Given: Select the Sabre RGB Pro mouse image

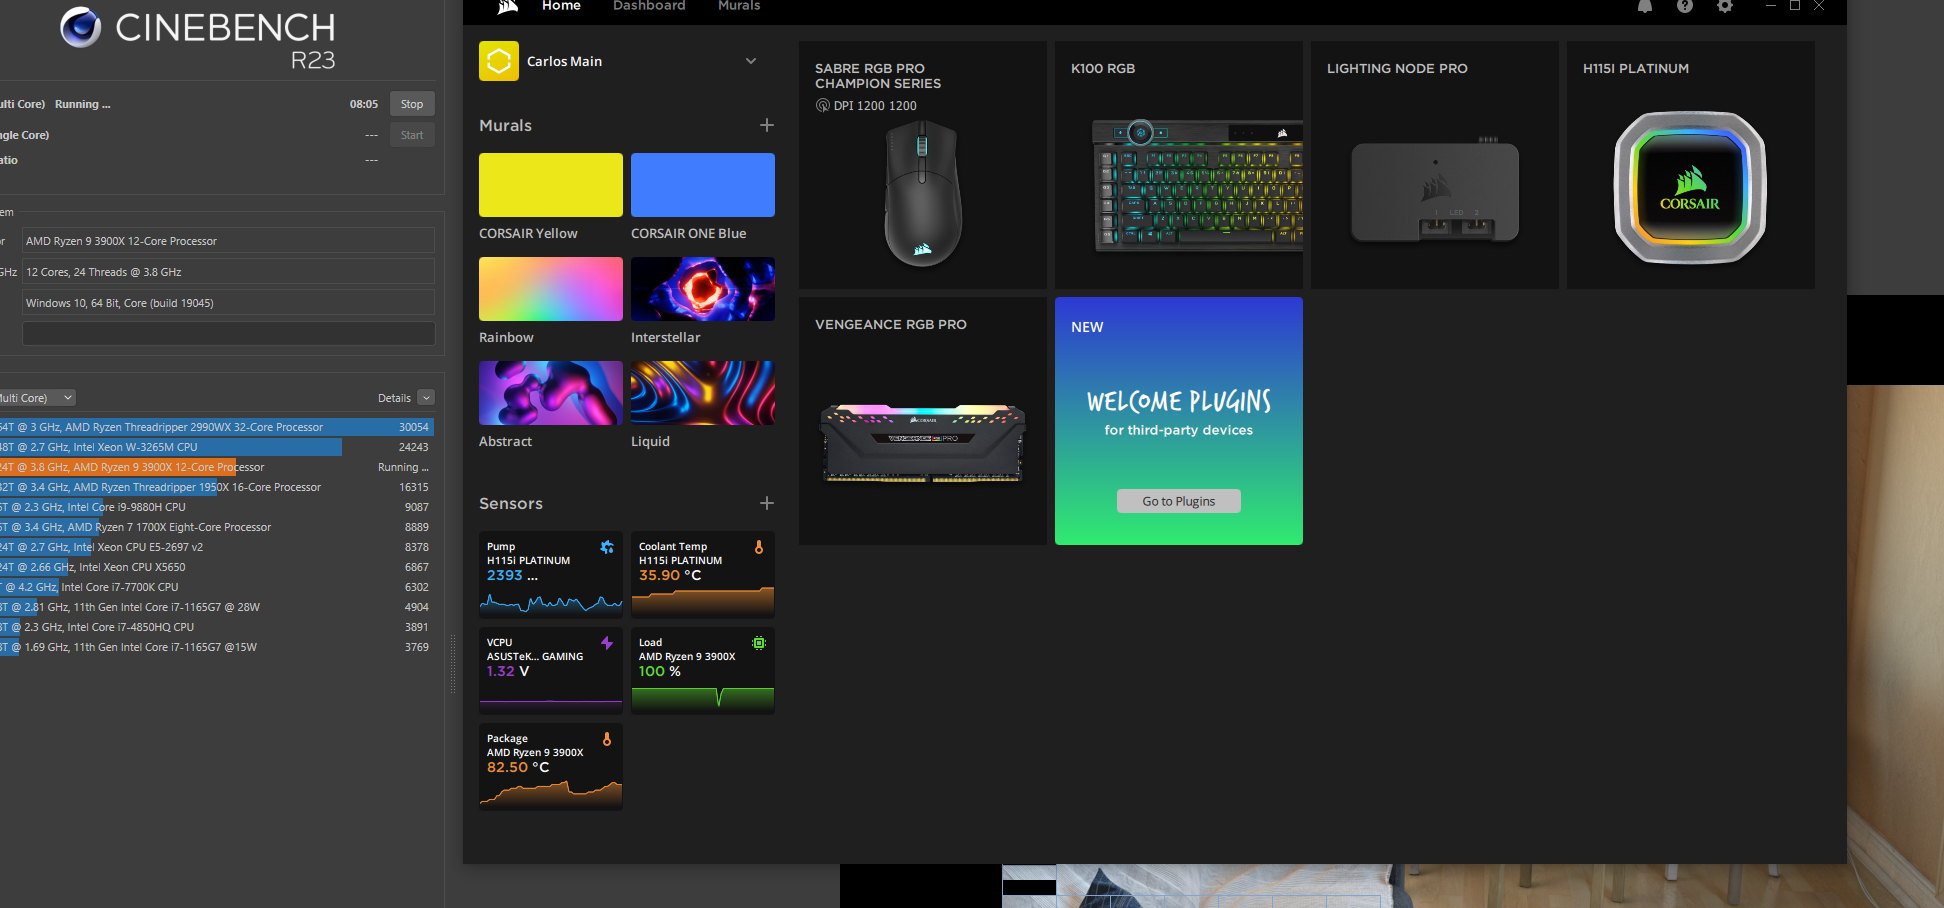Looking at the screenshot, I should [922, 193].
